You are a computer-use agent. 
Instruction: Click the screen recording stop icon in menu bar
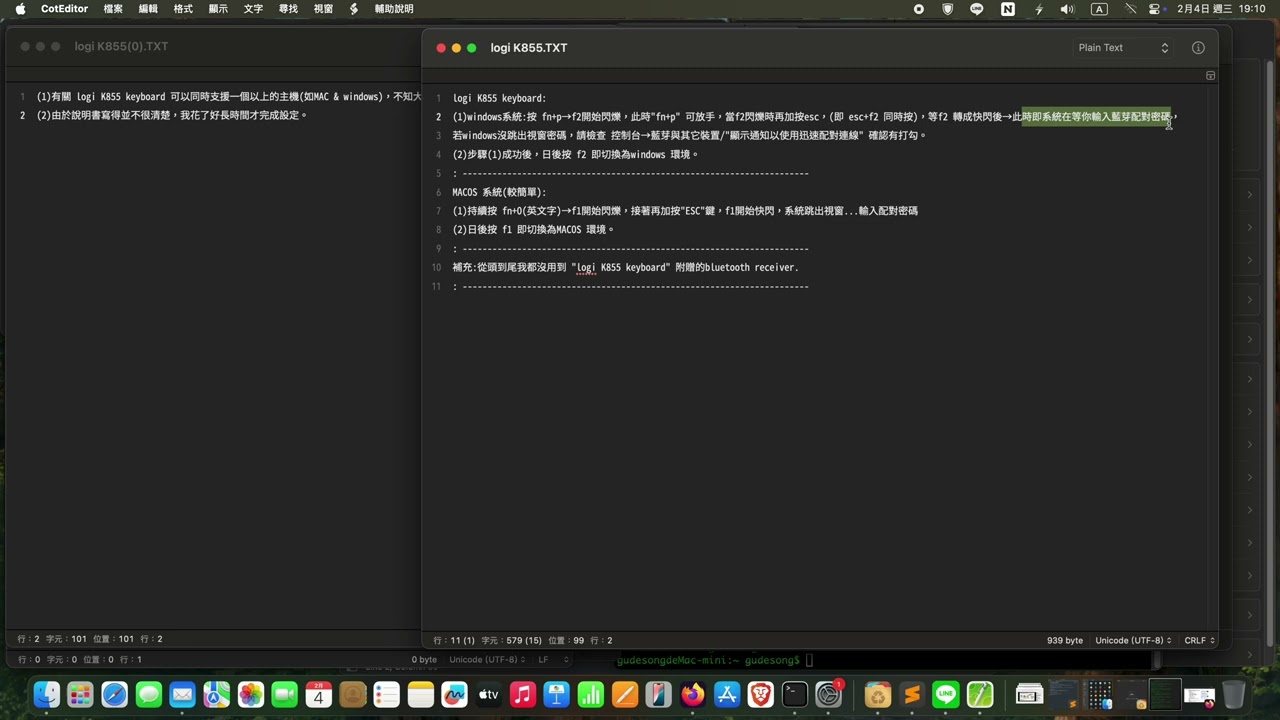coord(919,9)
